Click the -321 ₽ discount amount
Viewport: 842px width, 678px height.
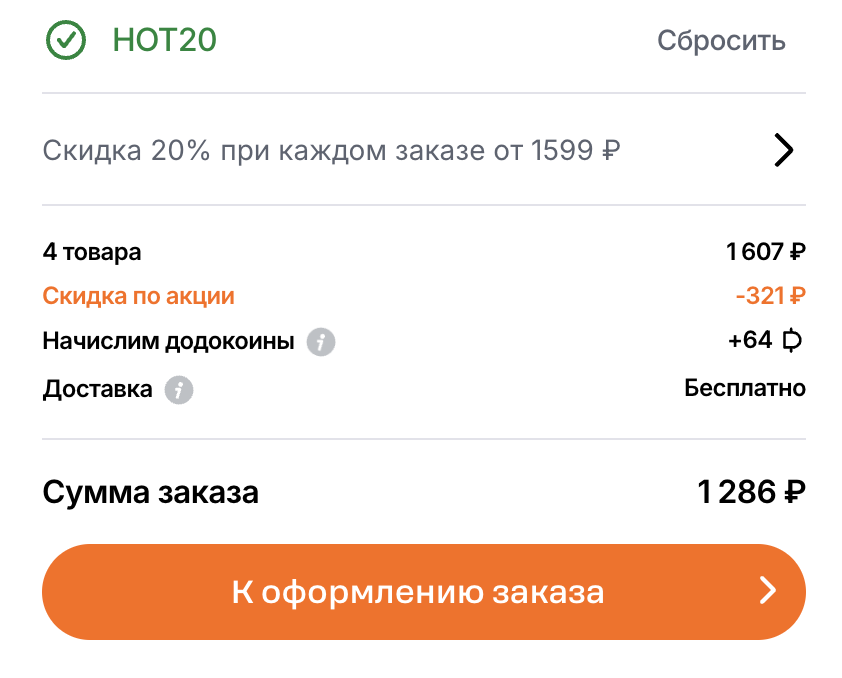(770, 296)
